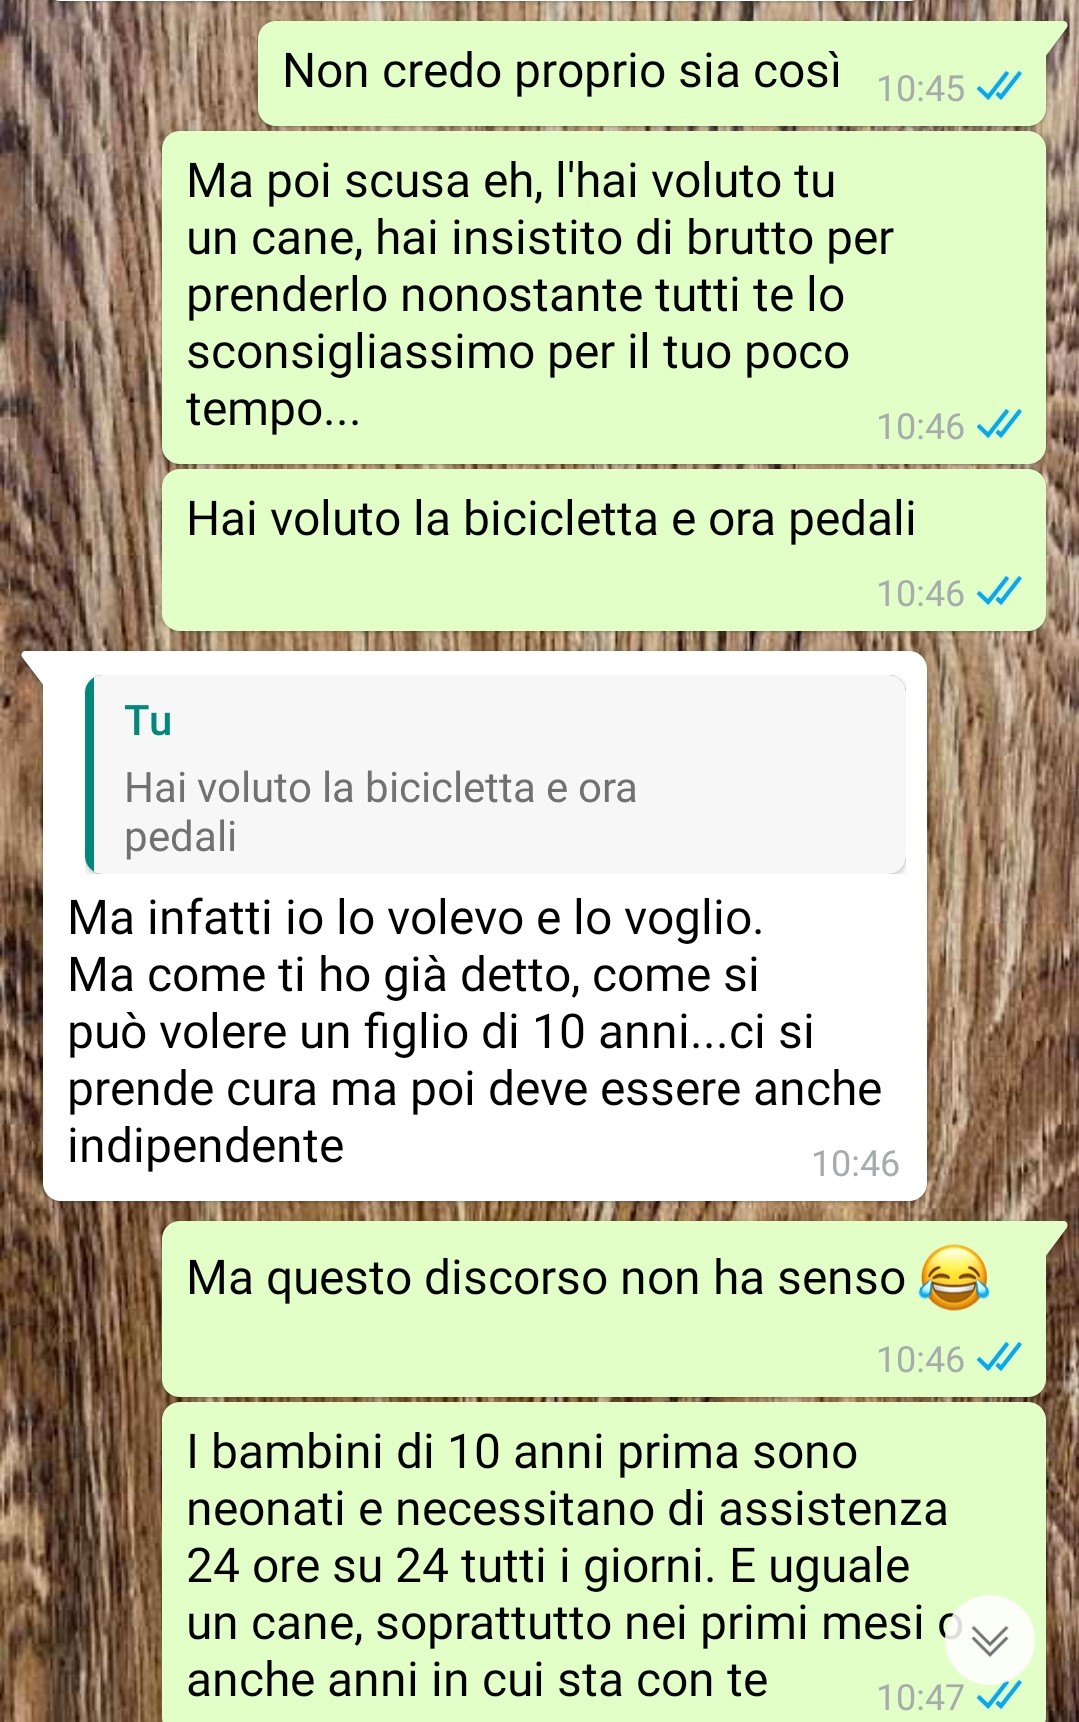Tap the text "indipendente" in received message
The height and width of the screenshot is (1722, 1079).
pyautogui.click(x=206, y=1146)
